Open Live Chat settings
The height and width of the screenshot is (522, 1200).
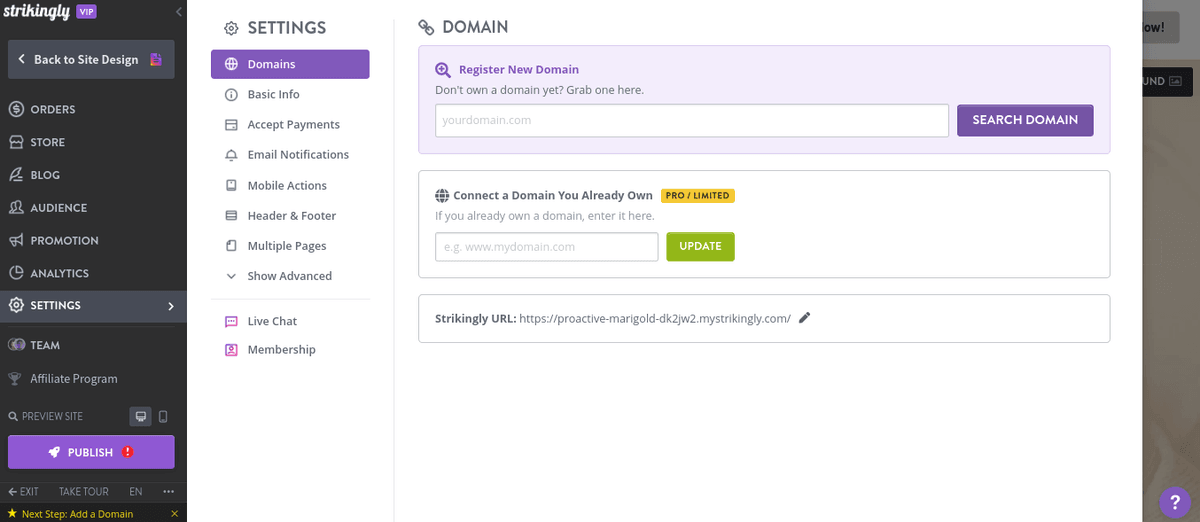[x=272, y=321]
